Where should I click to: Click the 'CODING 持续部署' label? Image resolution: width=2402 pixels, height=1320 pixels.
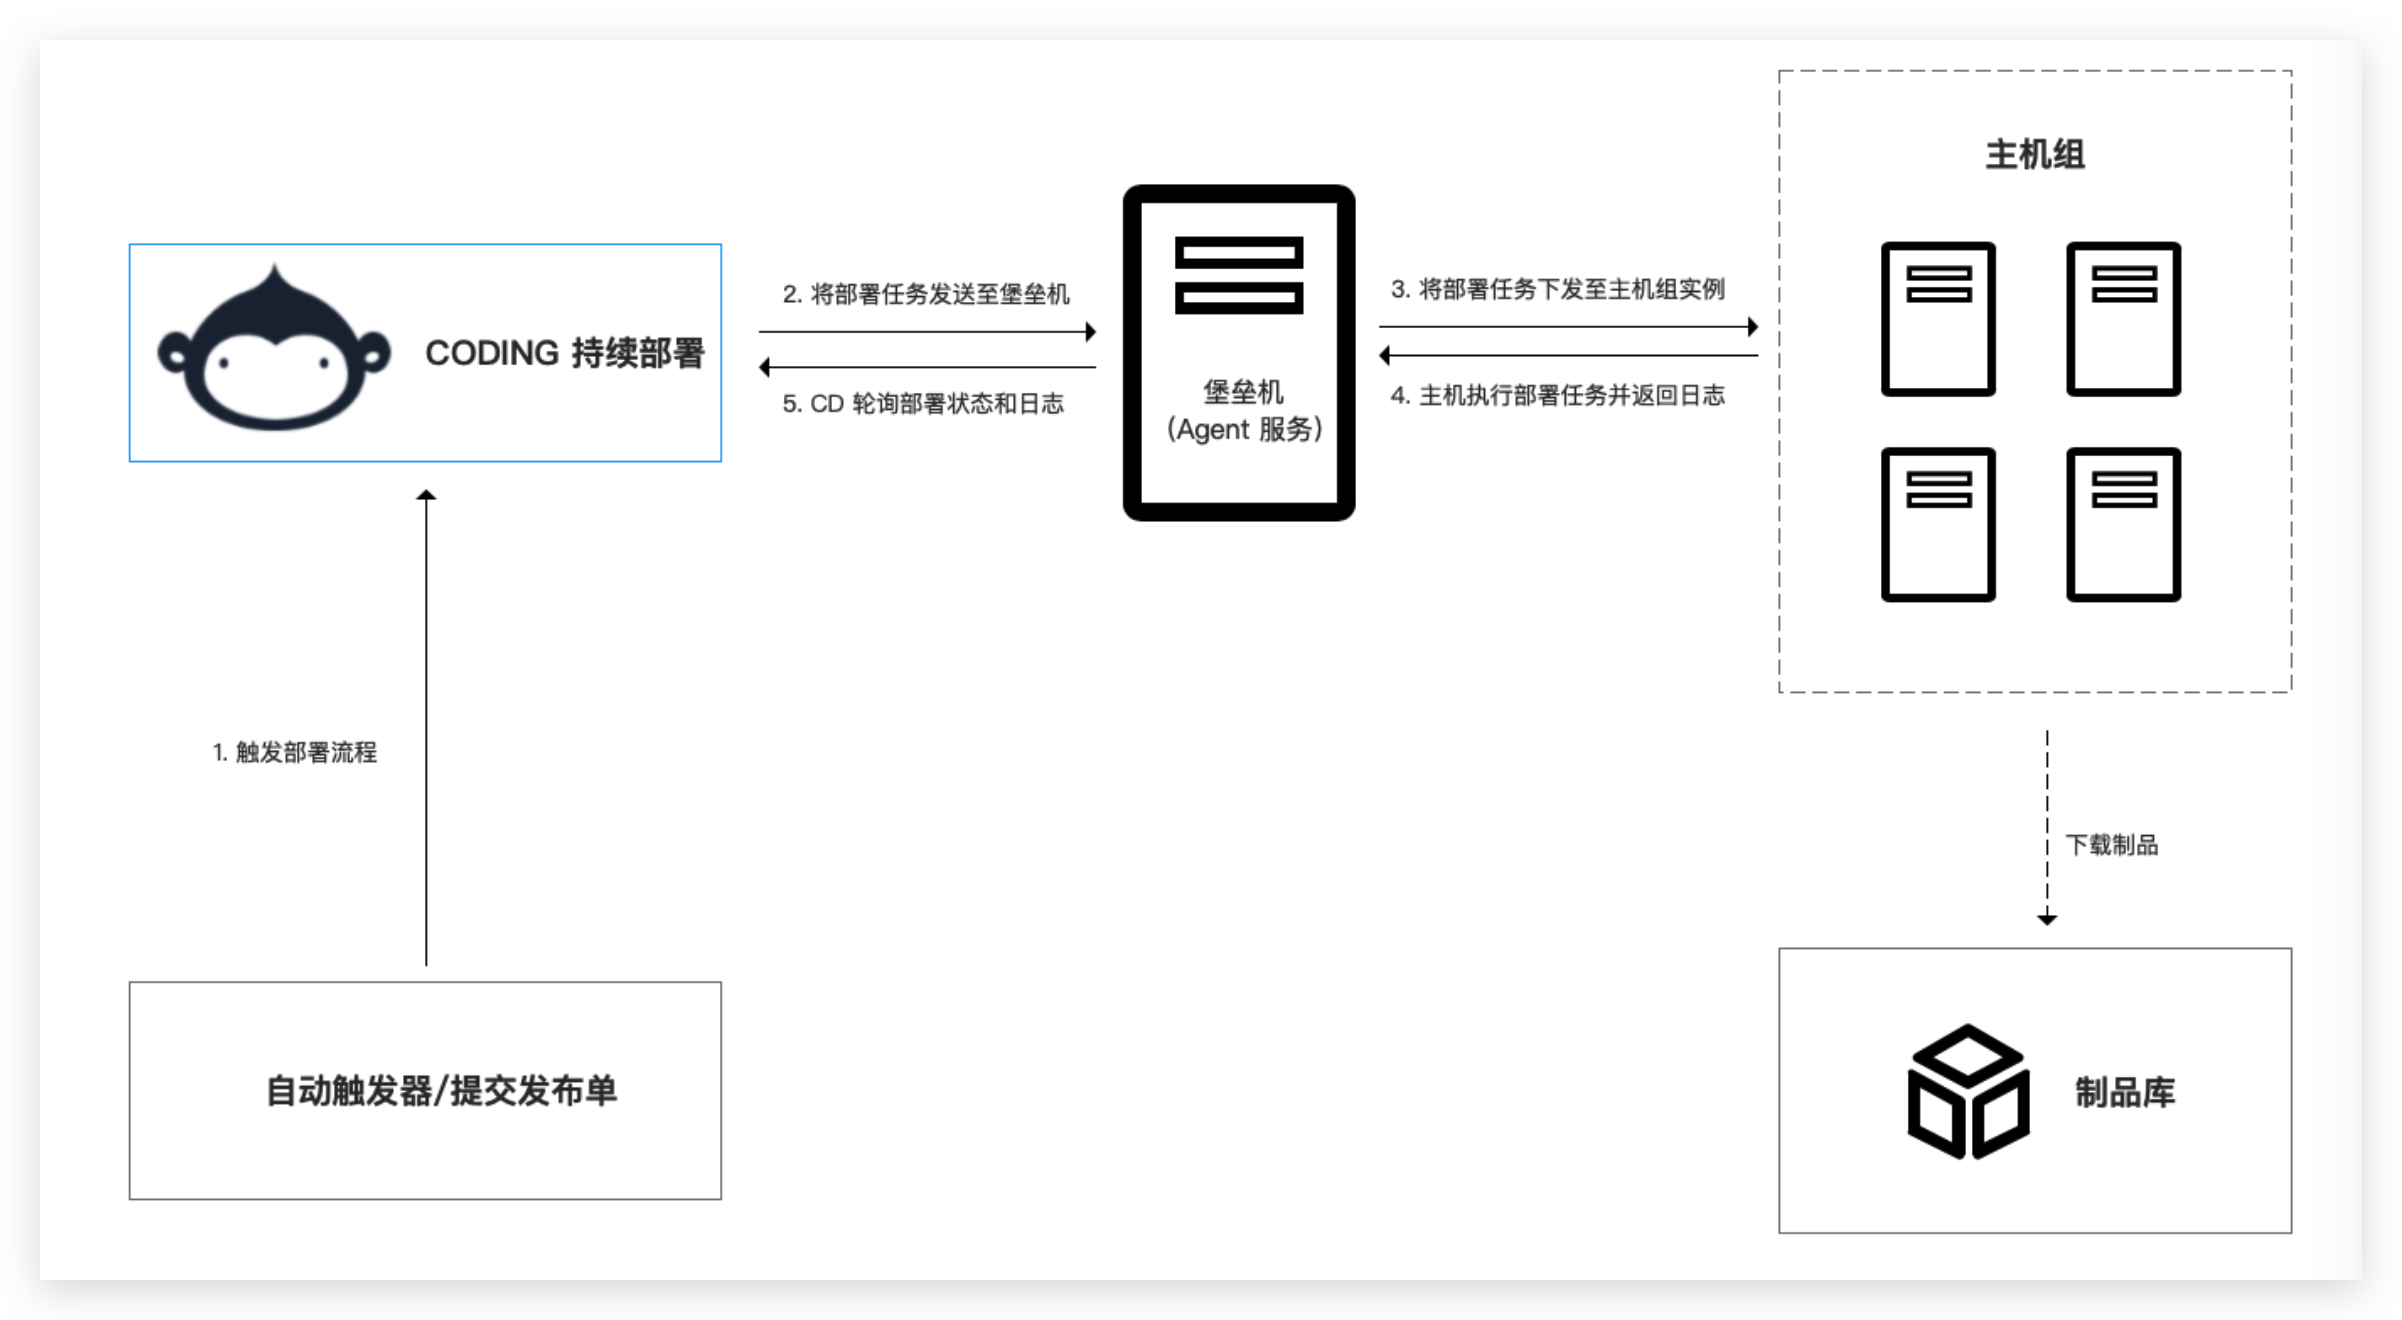click(x=565, y=353)
